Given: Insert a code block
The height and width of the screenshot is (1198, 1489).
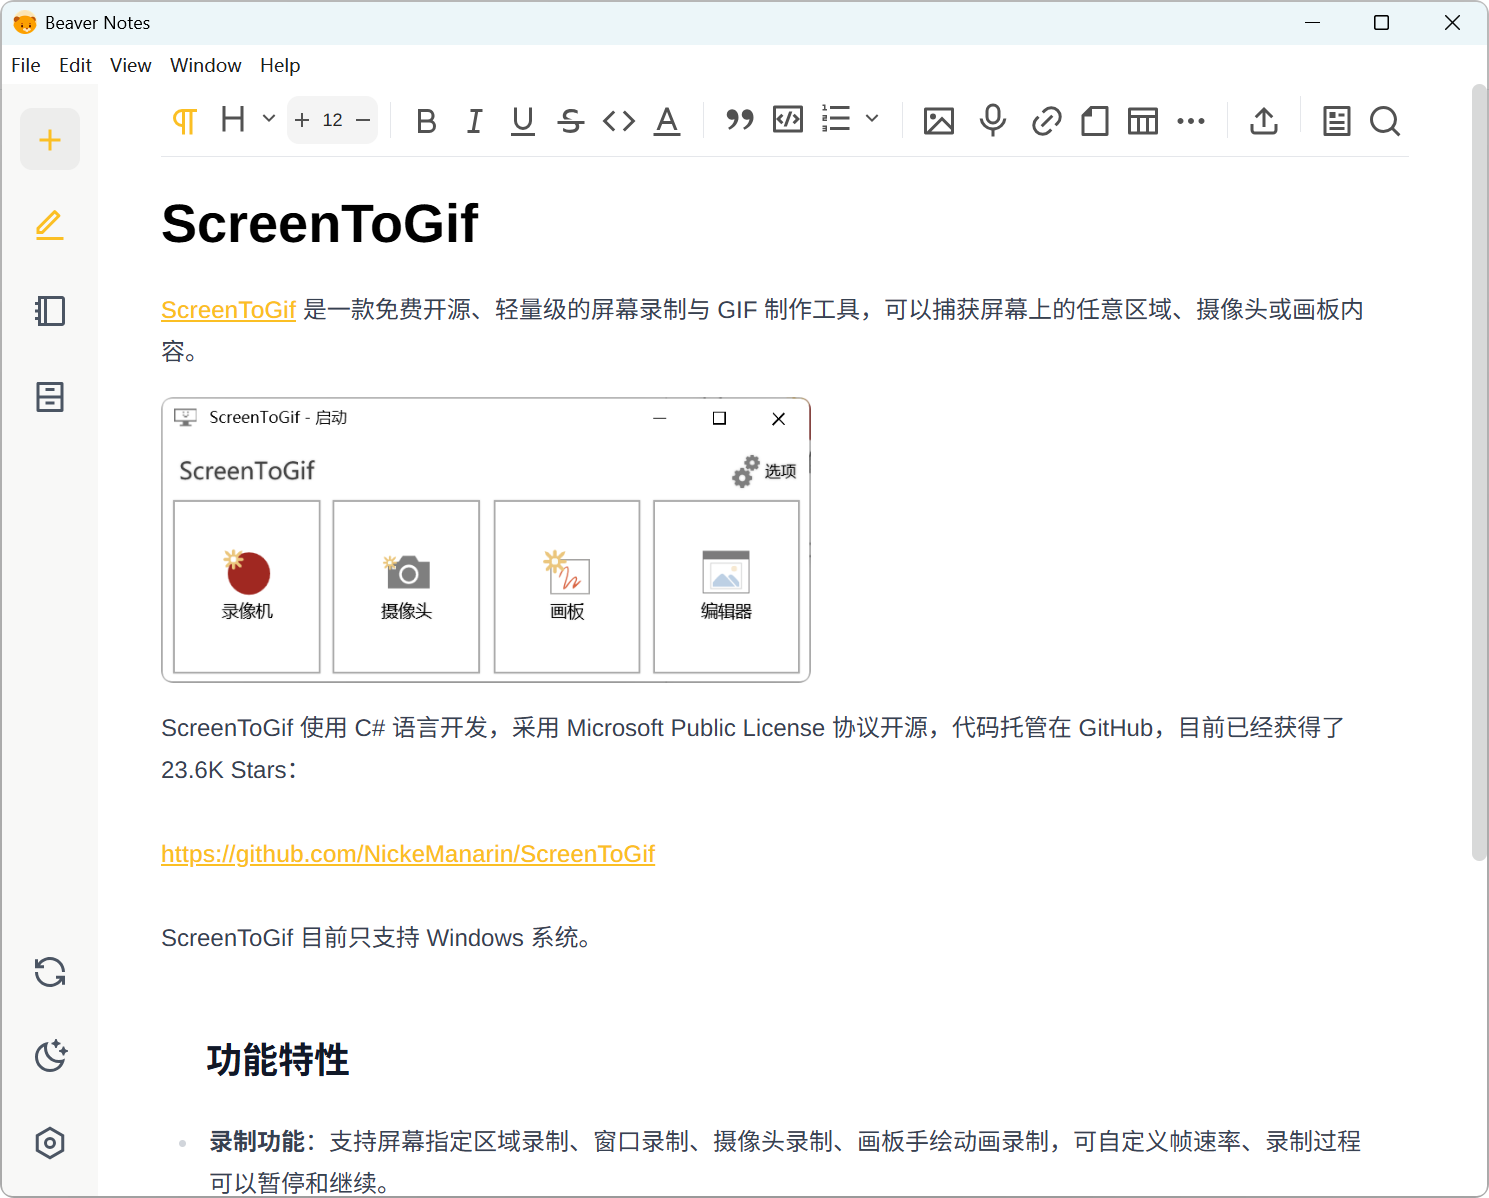Looking at the screenshot, I should click(x=788, y=120).
